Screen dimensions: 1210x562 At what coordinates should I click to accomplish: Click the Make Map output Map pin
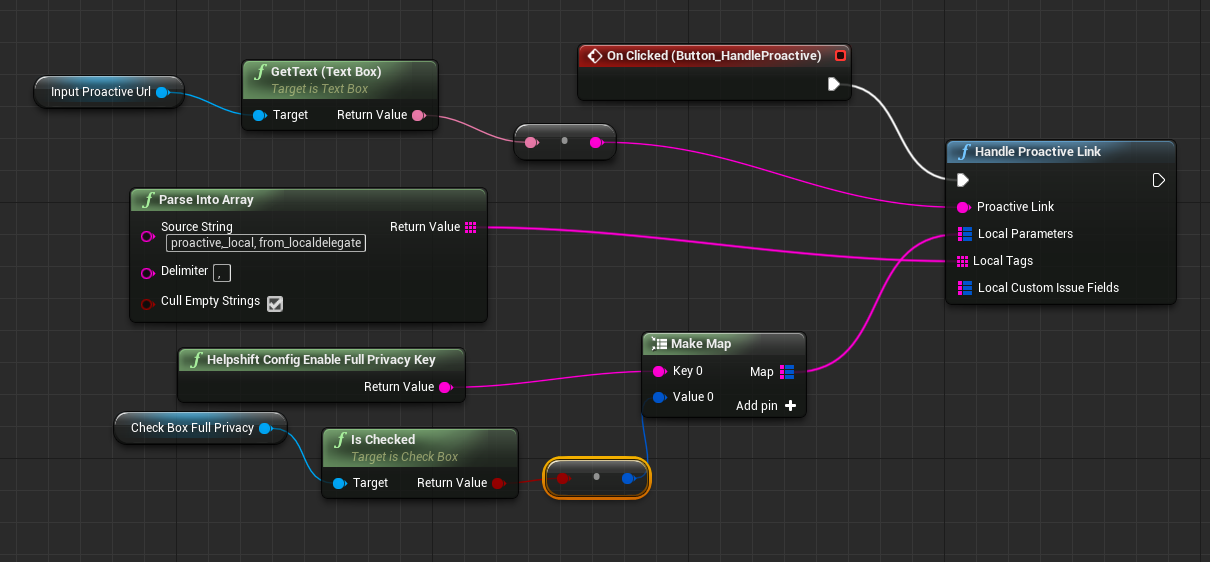coord(787,372)
